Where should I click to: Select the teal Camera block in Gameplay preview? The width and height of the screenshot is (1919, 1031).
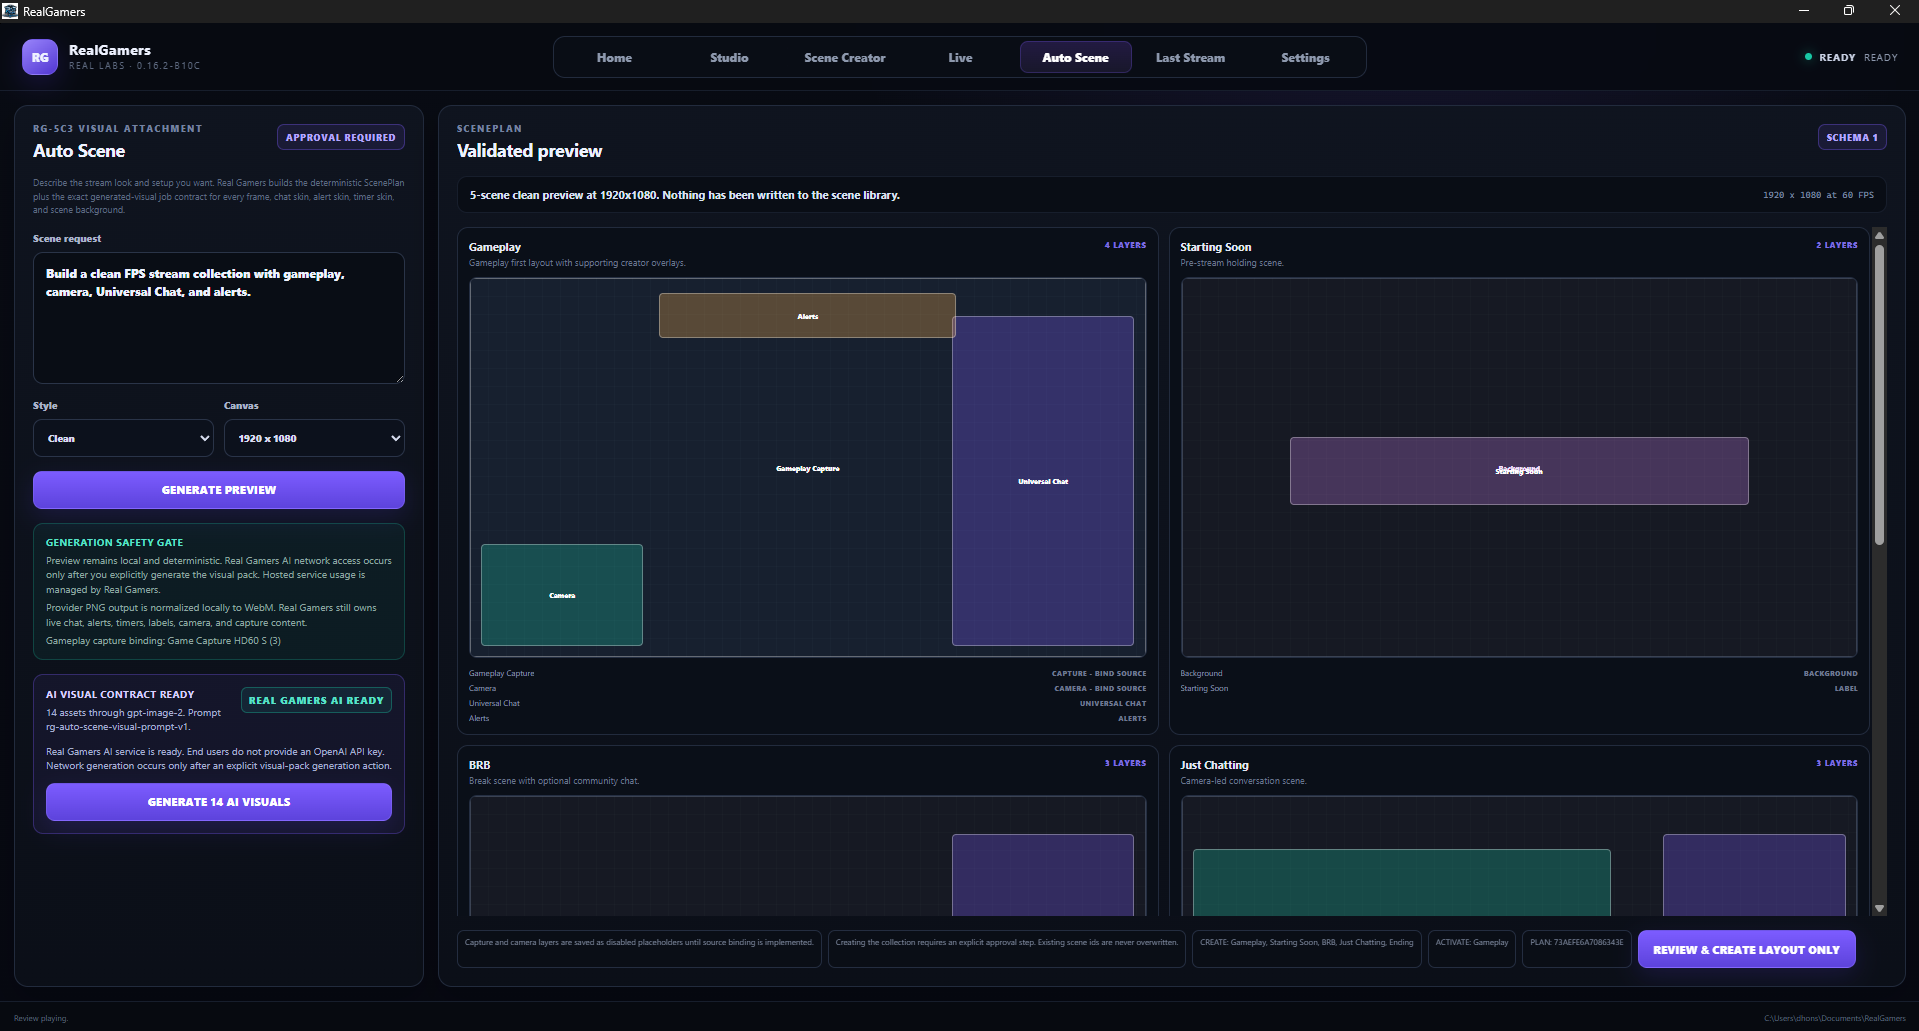point(562,595)
